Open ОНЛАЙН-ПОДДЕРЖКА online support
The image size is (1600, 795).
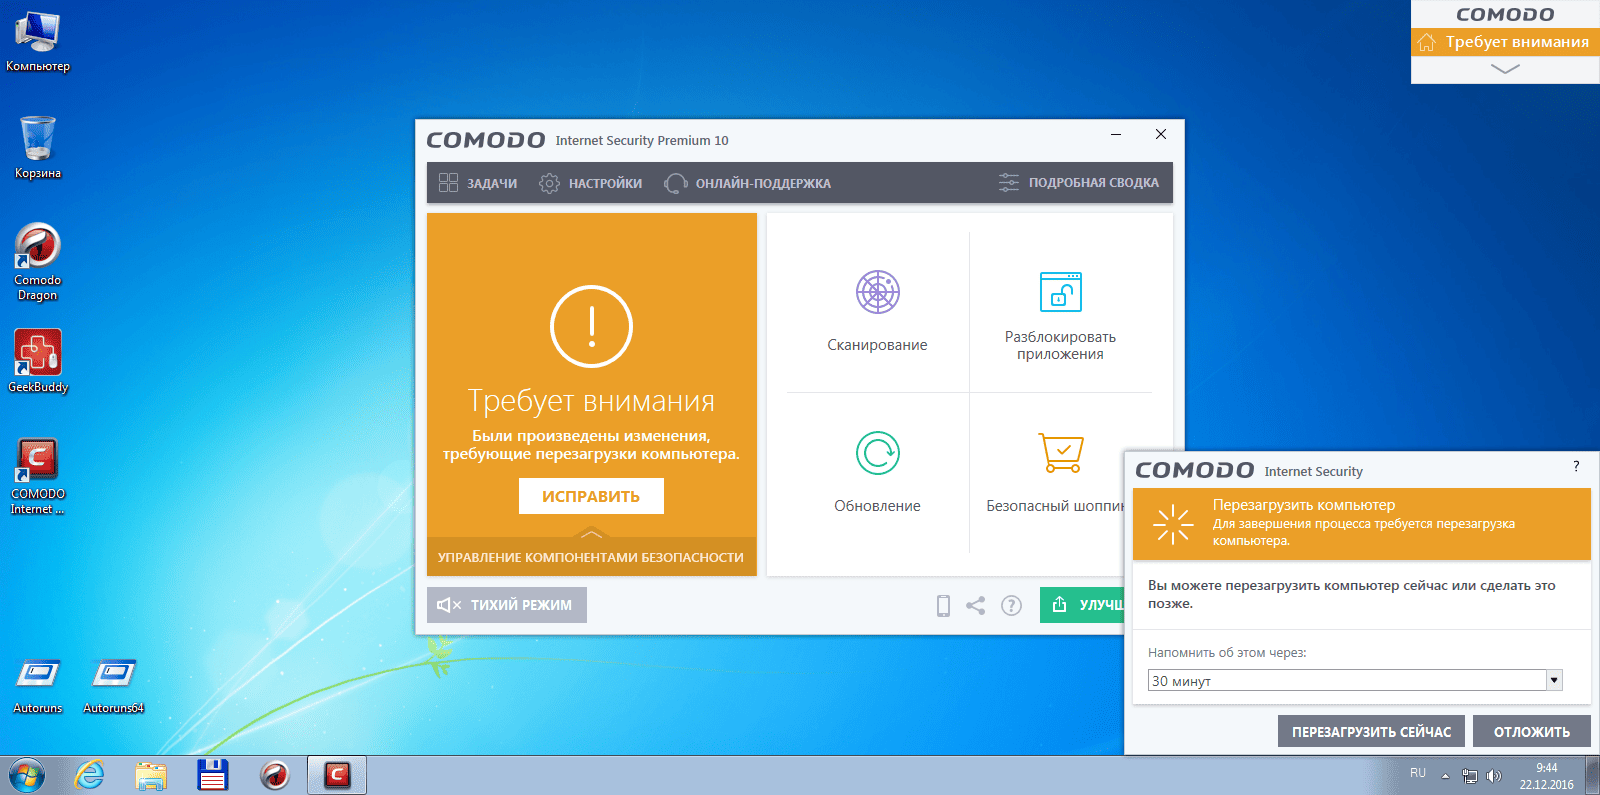click(748, 183)
